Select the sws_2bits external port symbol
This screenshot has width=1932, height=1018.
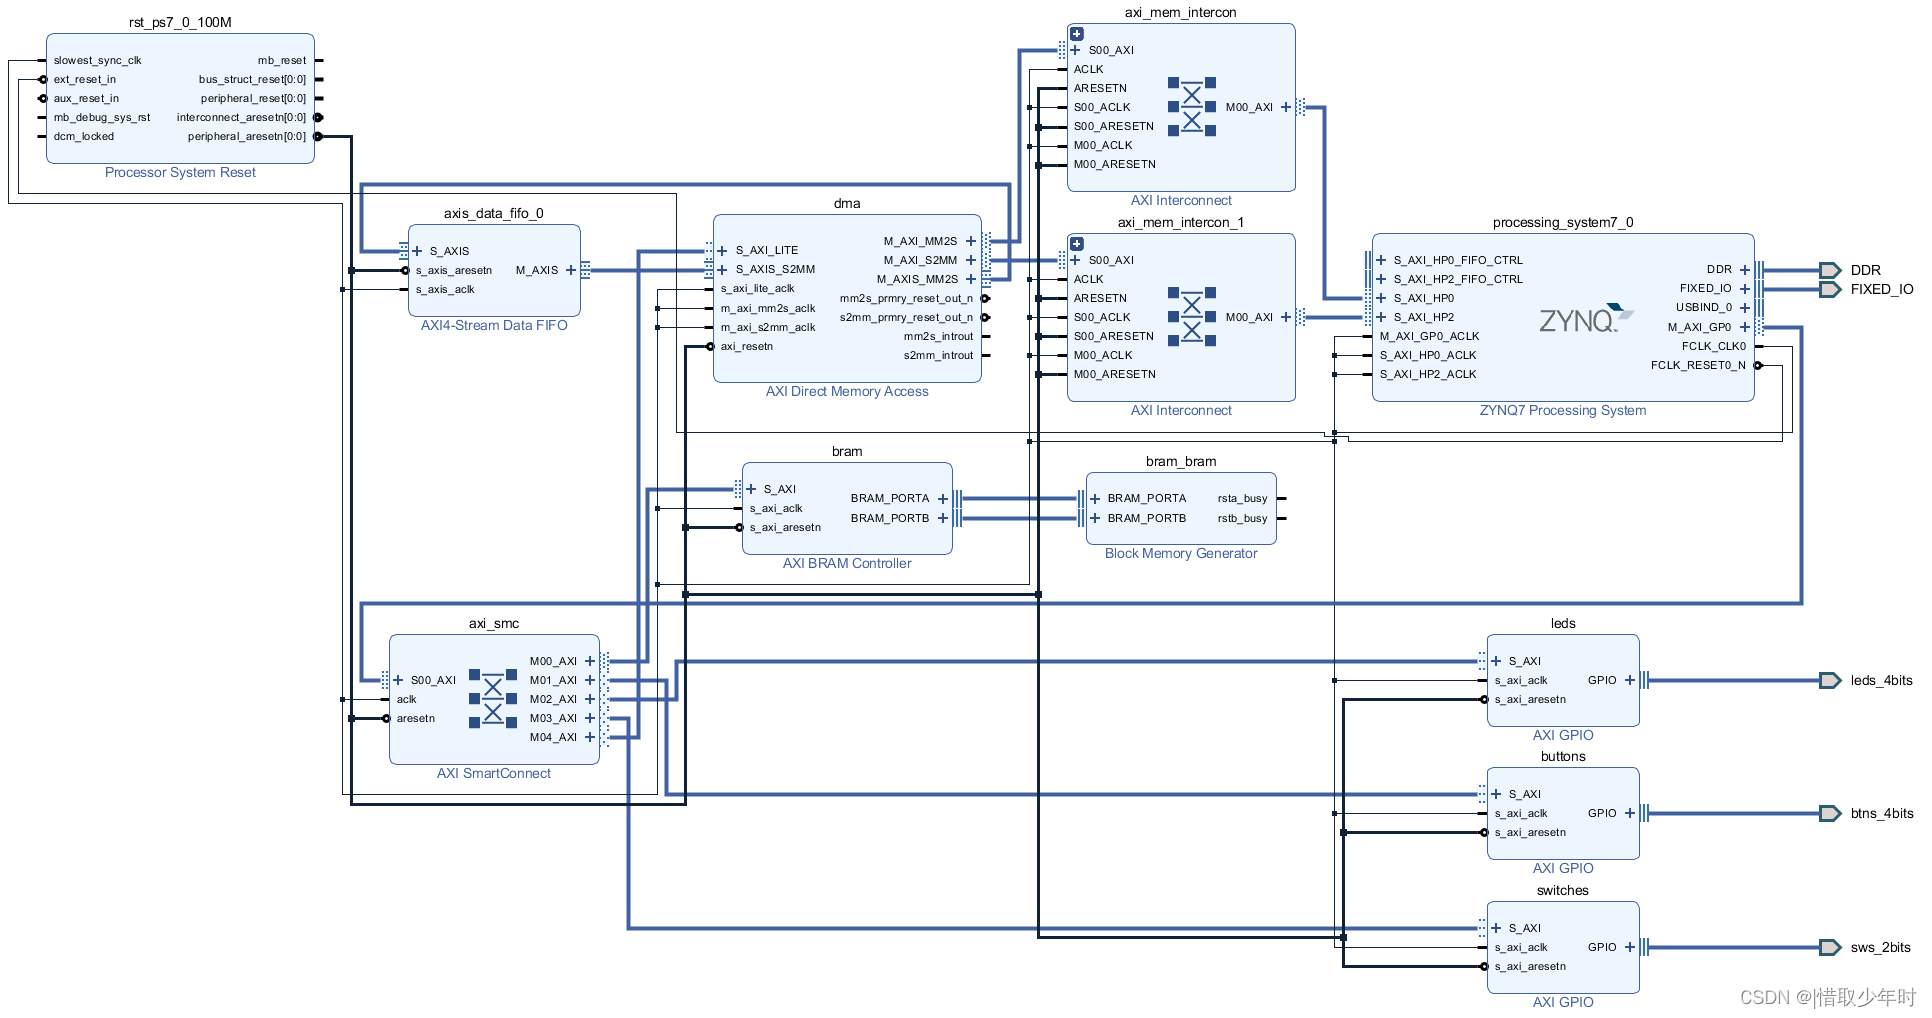[x=1830, y=947]
